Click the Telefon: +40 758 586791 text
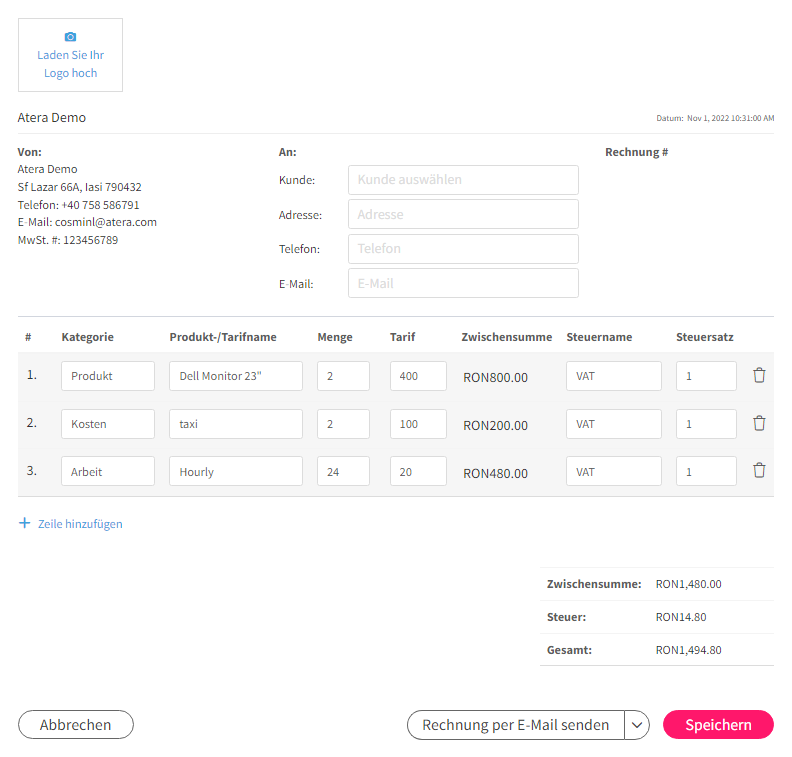This screenshot has width=792, height=757. click(x=78, y=205)
